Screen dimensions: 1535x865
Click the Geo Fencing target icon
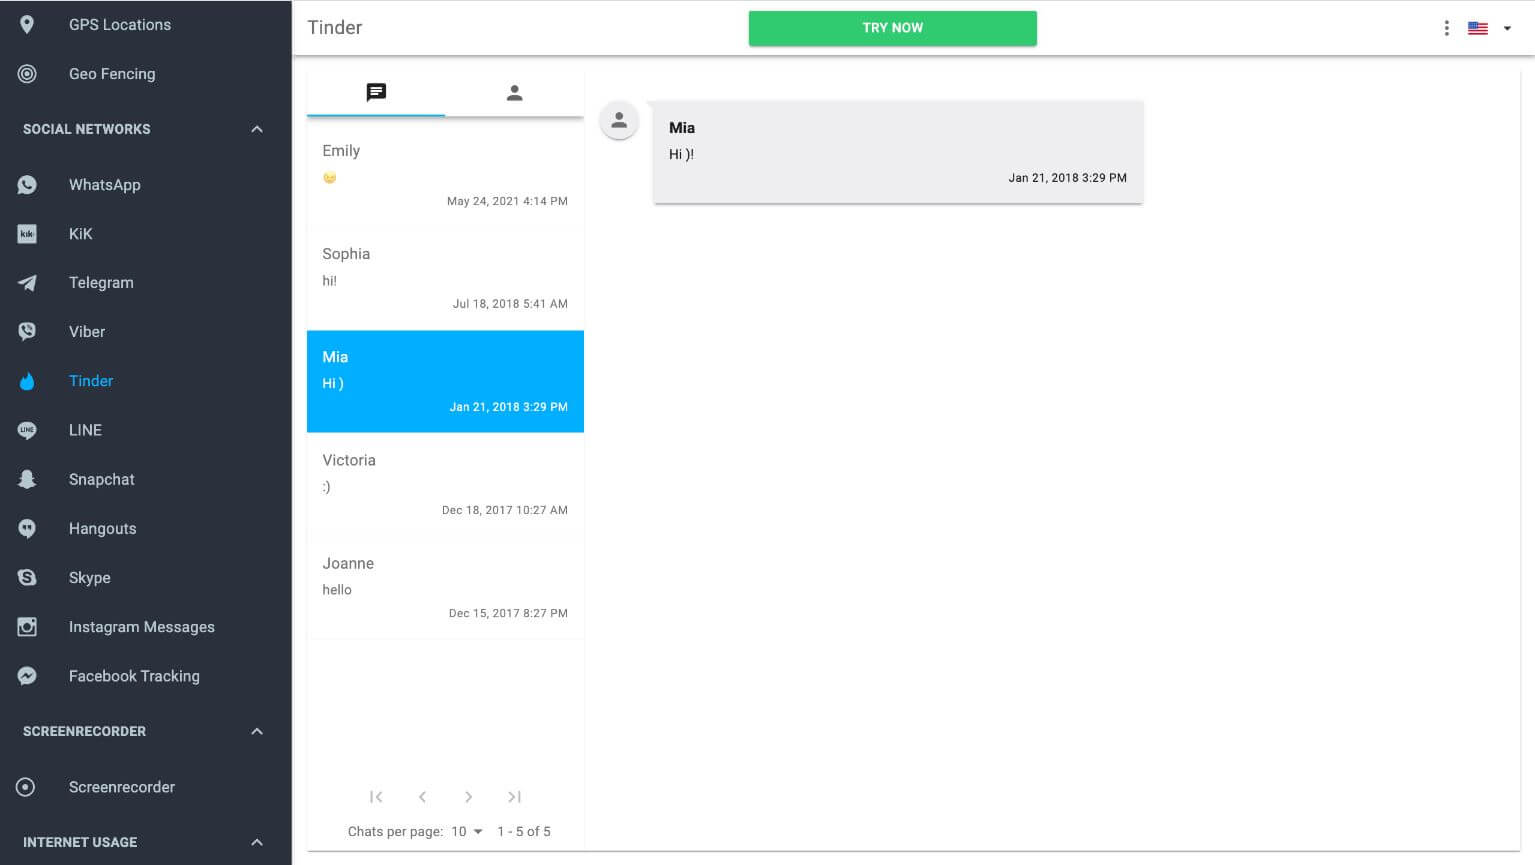(27, 73)
